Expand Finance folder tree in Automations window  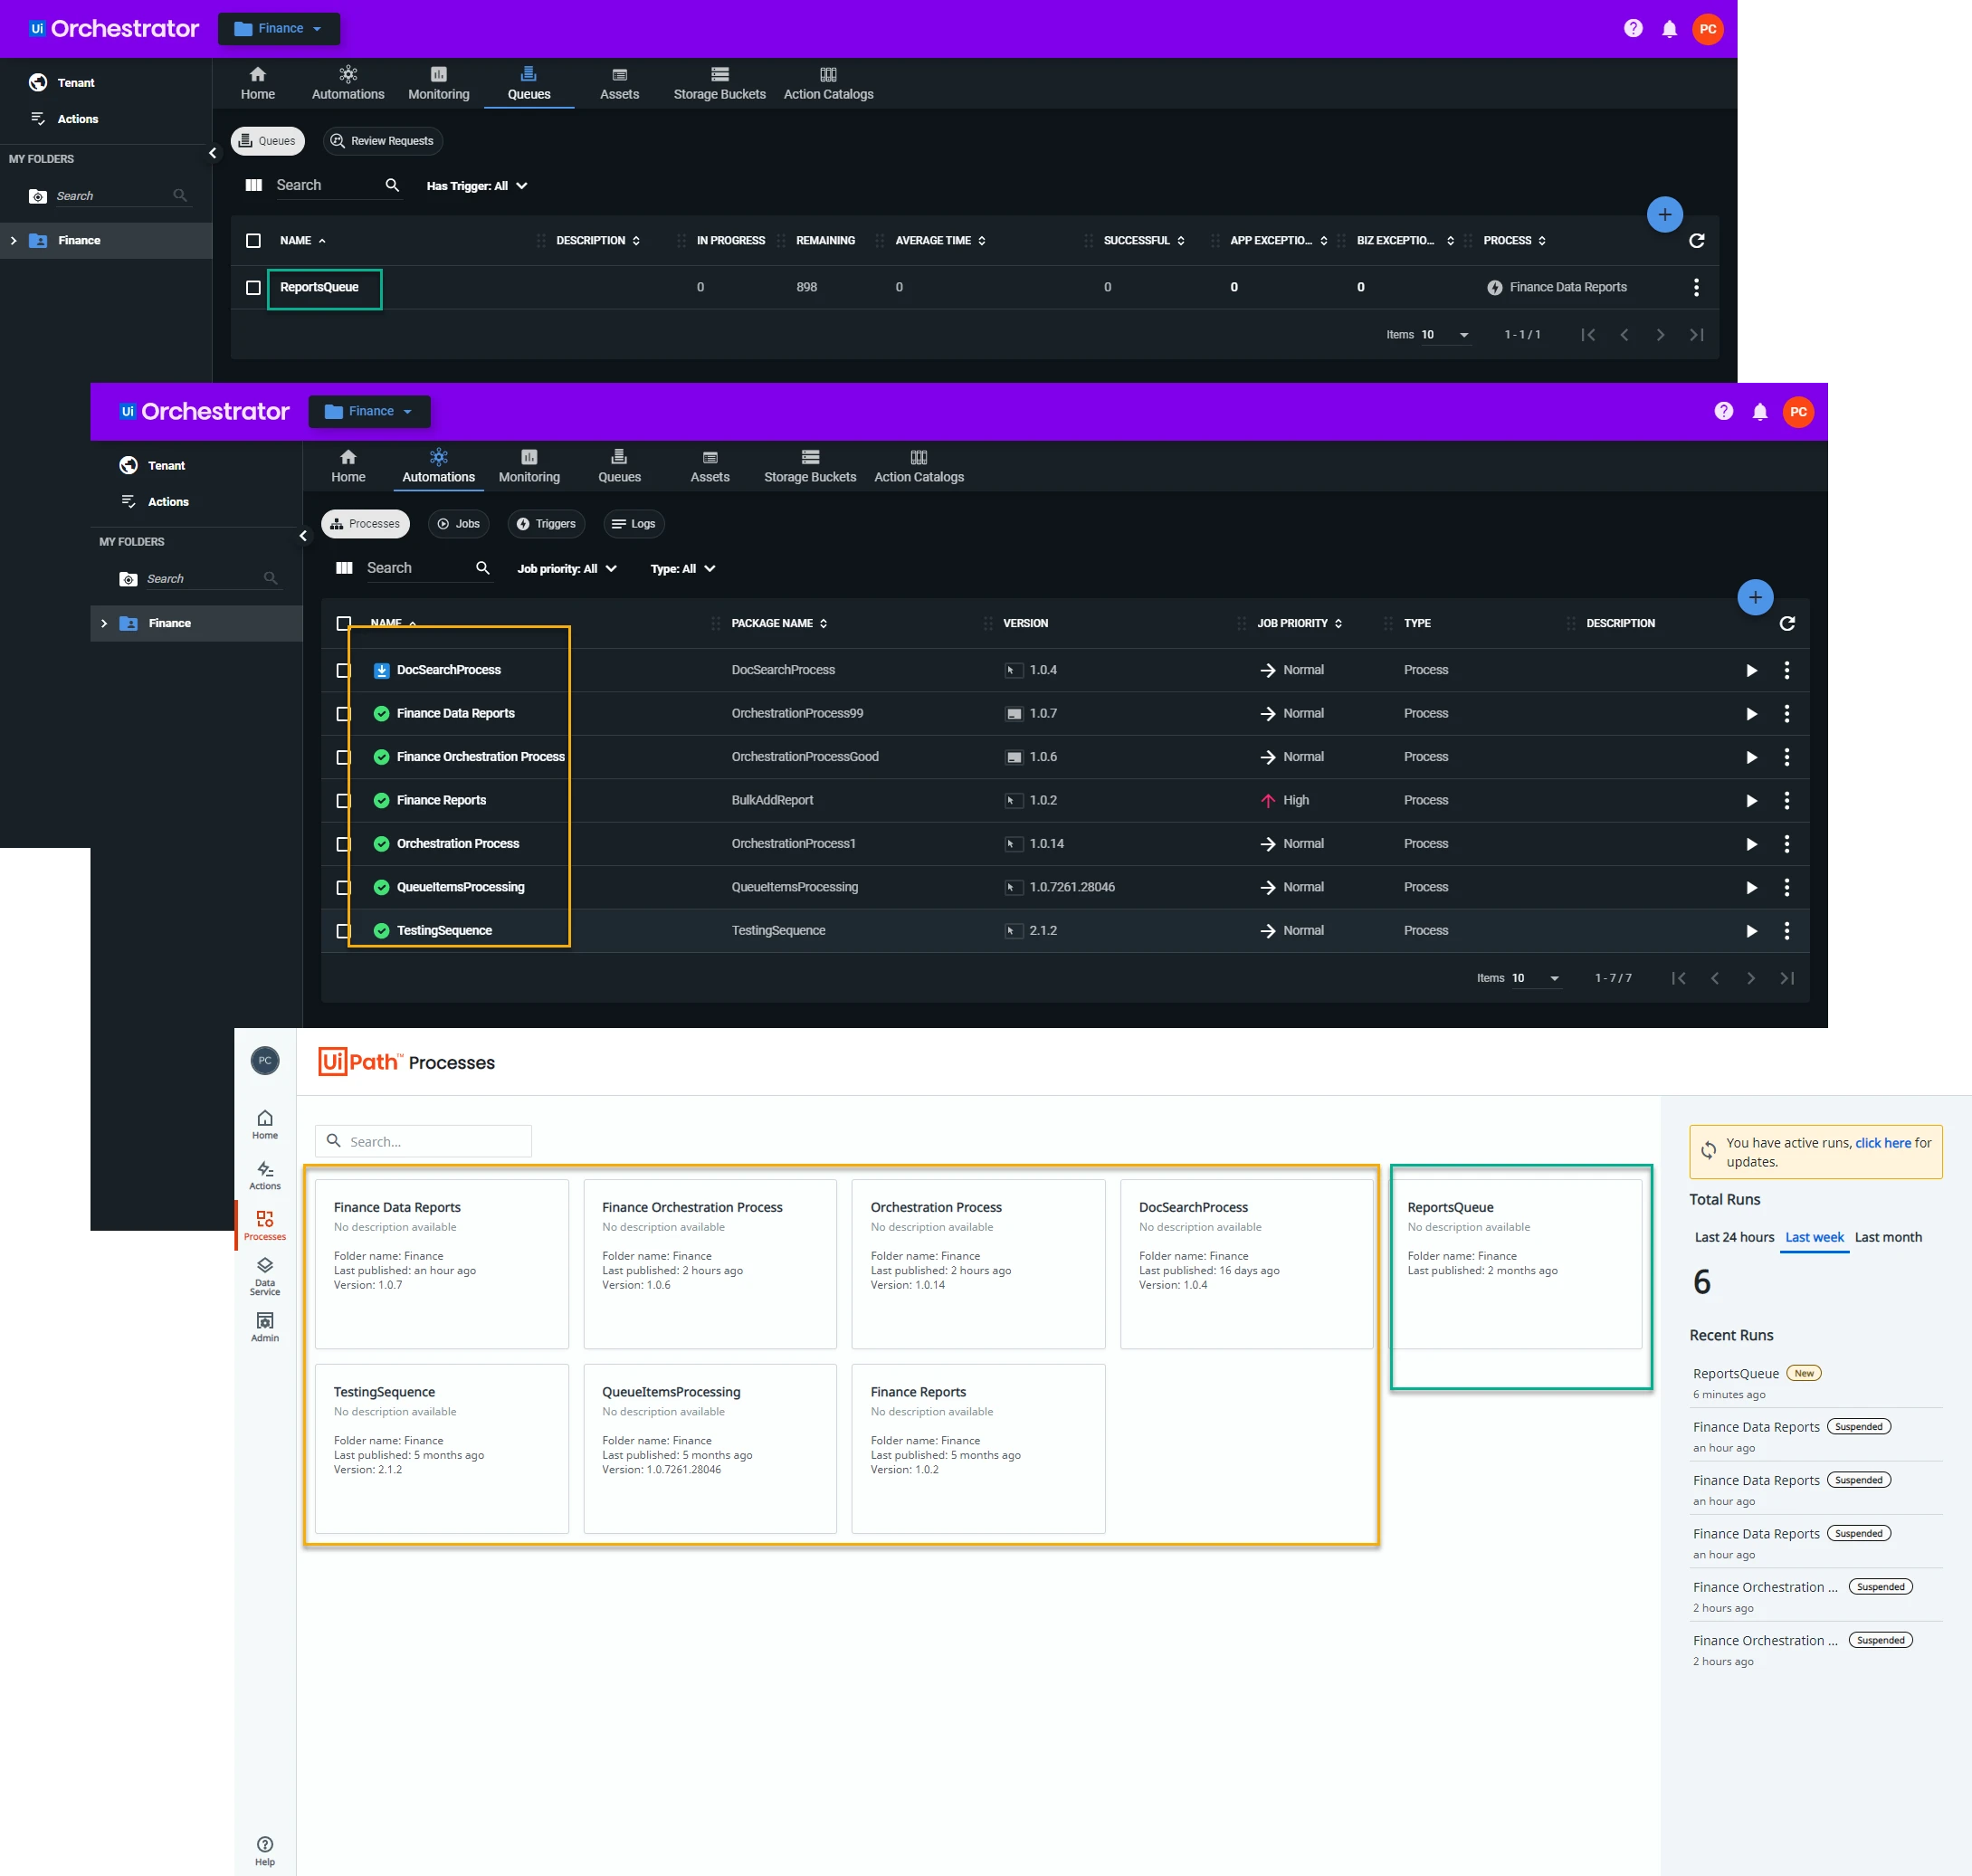point(104,624)
